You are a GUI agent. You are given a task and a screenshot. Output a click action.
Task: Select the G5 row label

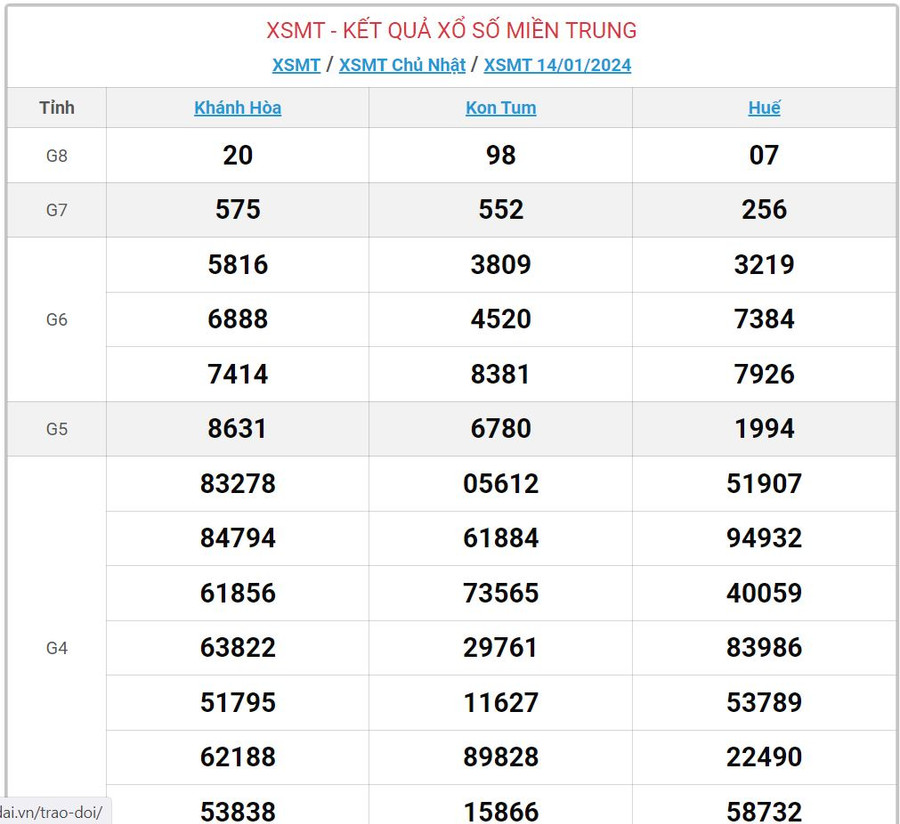click(57, 429)
